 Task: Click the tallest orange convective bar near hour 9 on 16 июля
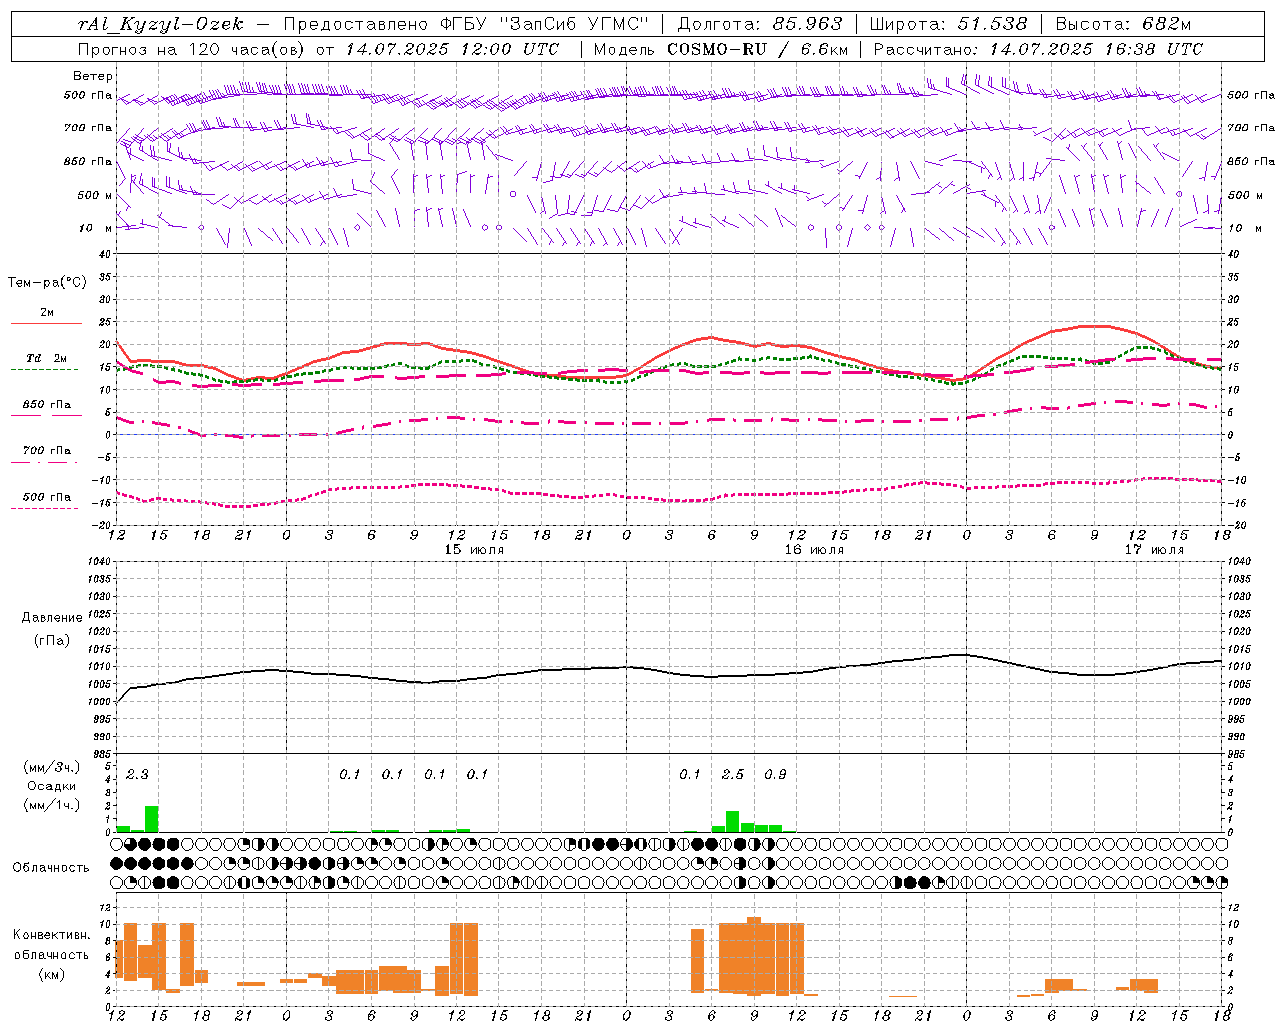click(x=754, y=955)
